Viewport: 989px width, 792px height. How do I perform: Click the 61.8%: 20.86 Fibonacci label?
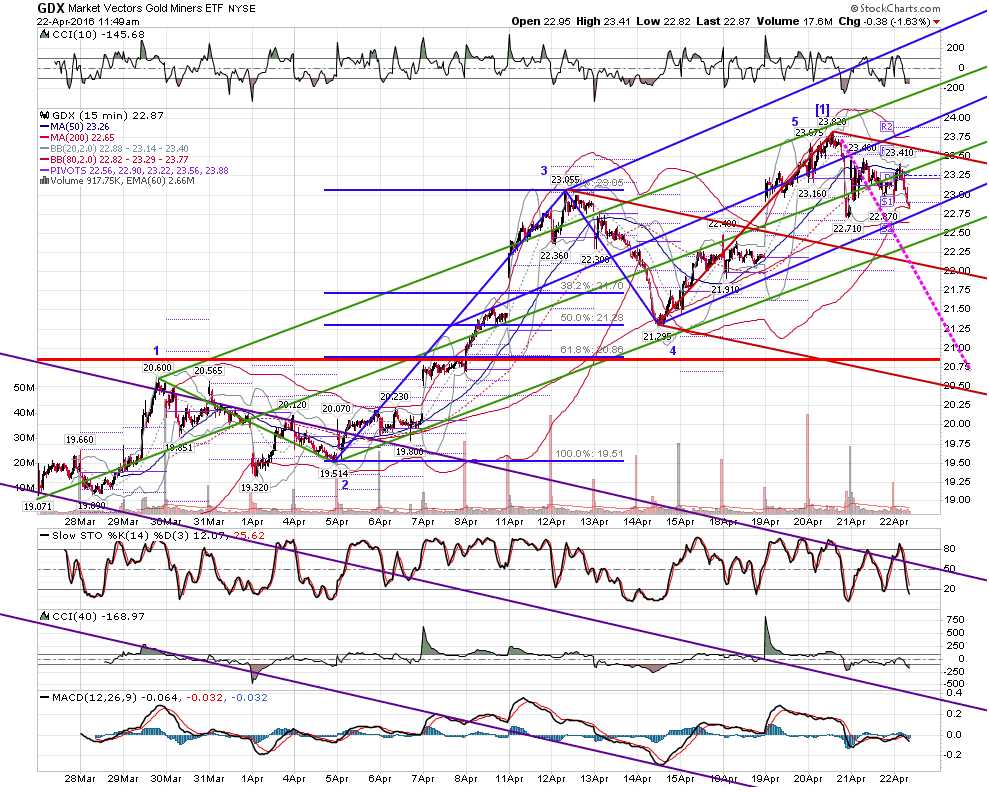coord(592,349)
